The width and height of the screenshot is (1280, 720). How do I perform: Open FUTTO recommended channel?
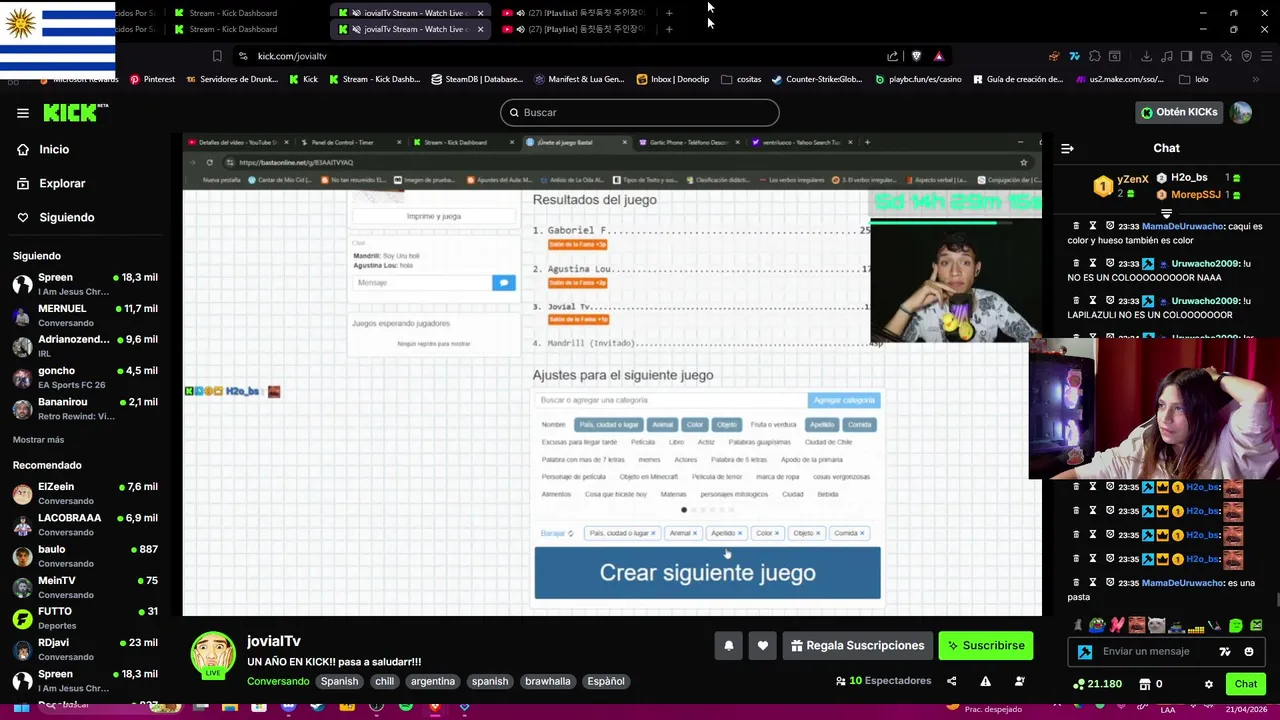point(84,618)
